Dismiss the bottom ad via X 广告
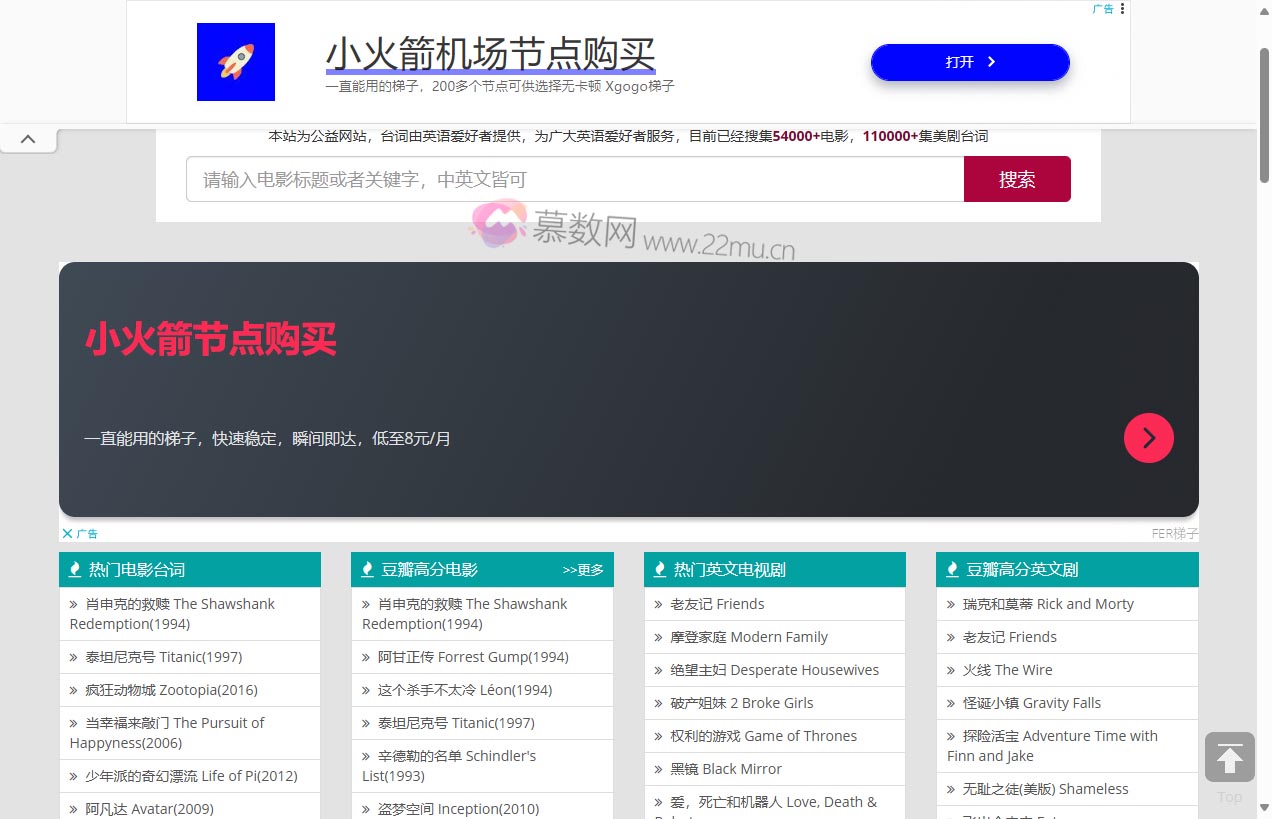1272x819 pixels. tap(67, 533)
